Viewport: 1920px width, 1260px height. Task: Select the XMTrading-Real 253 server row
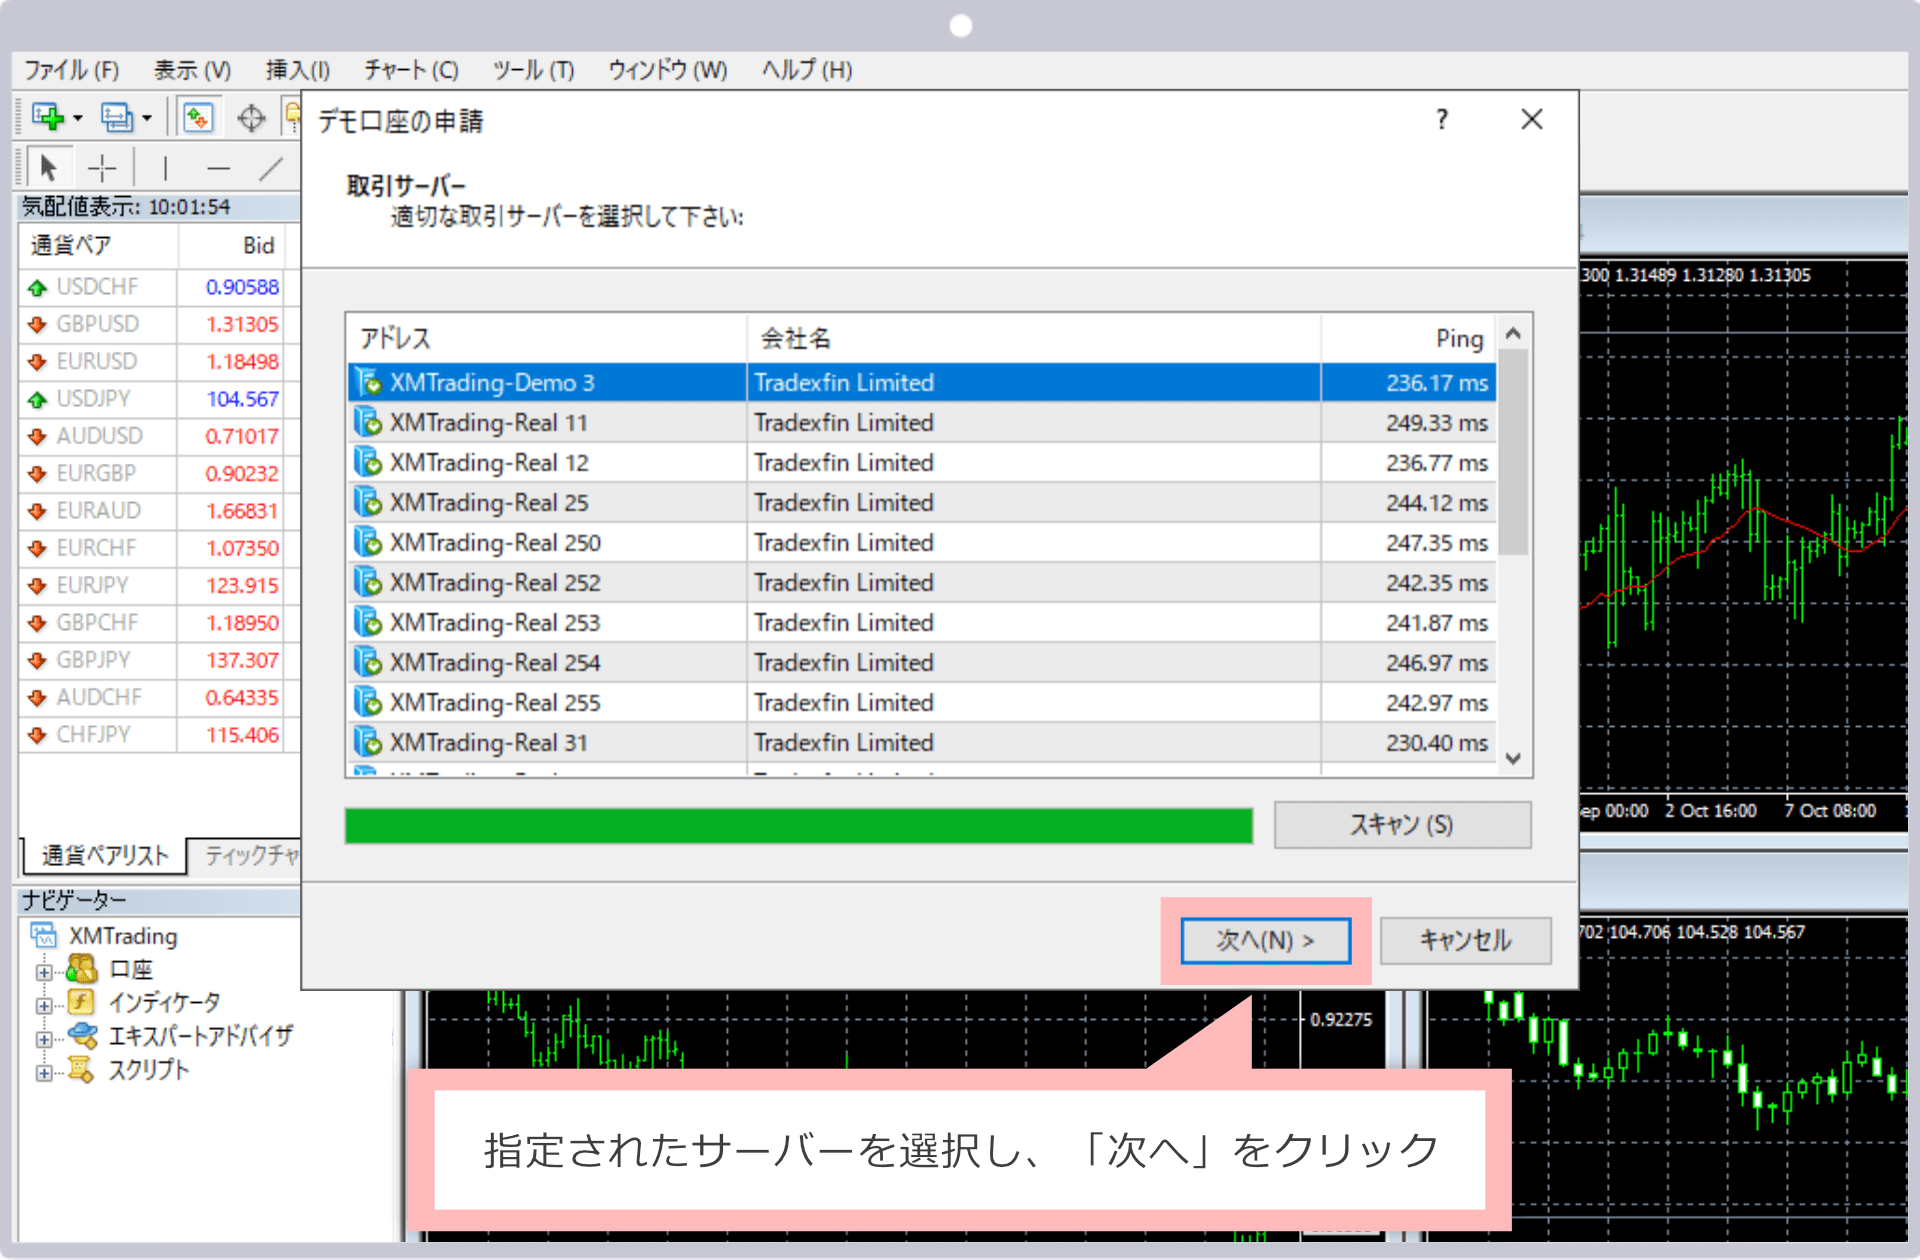[x=922, y=622]
